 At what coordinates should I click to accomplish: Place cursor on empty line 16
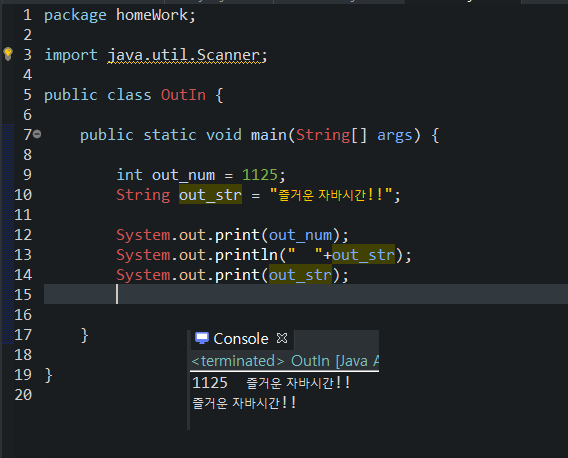click(306, 315)
